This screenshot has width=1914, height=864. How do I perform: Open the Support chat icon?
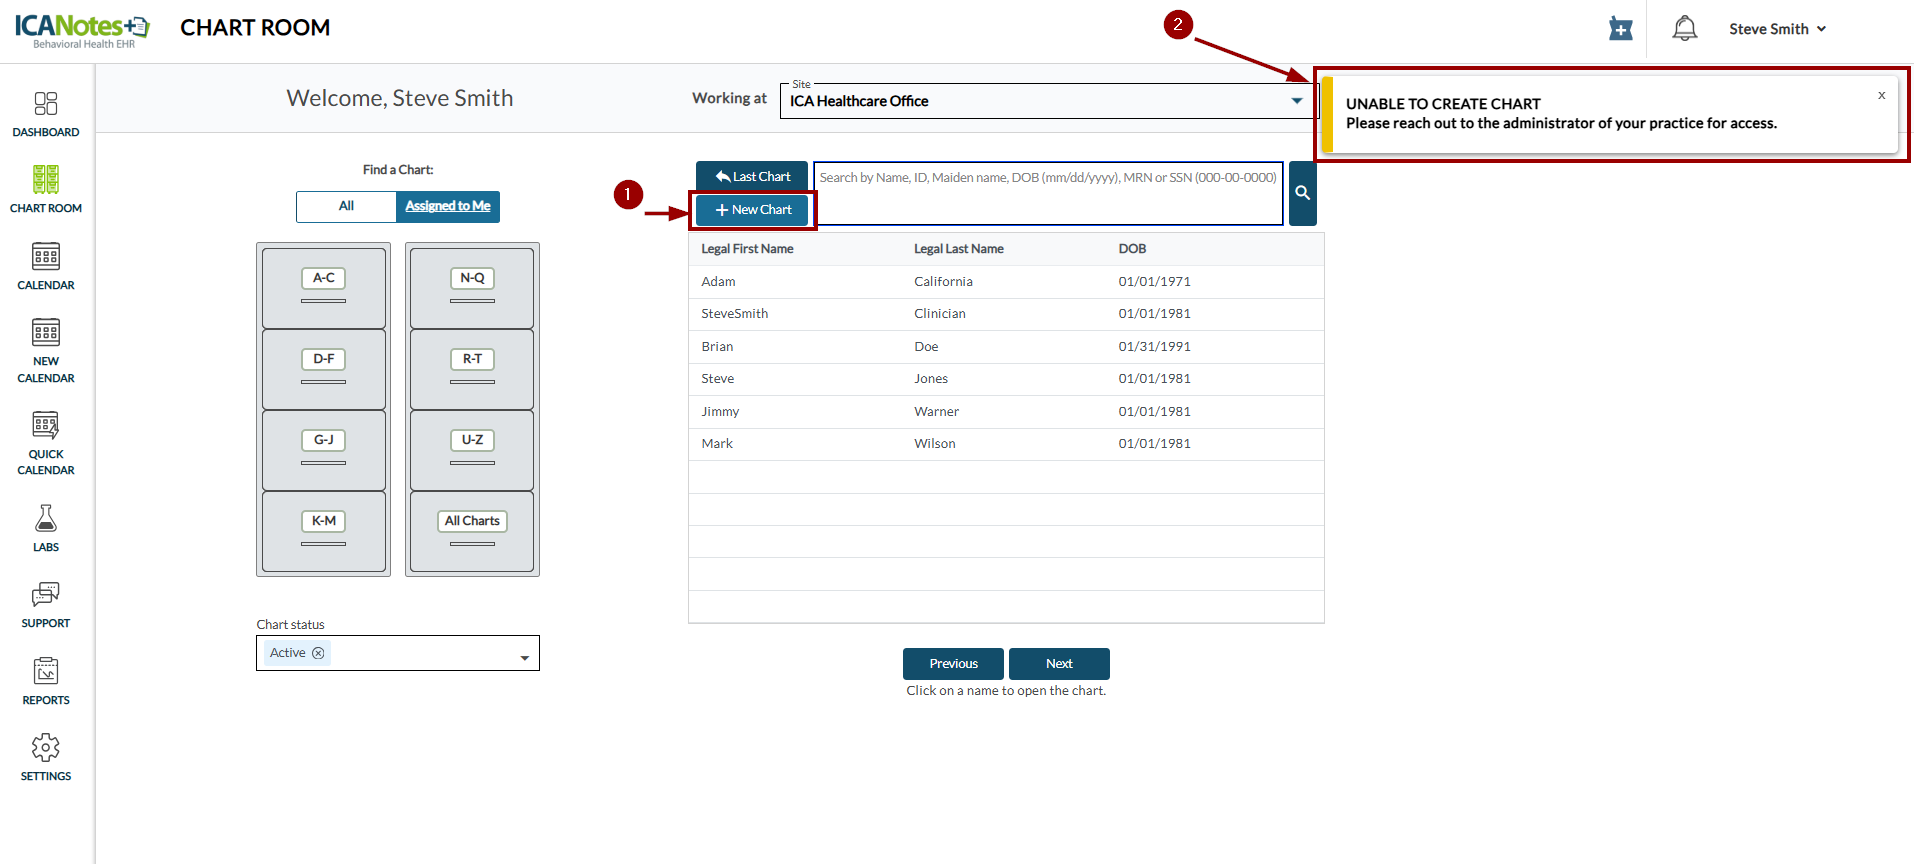coord(46,595)
